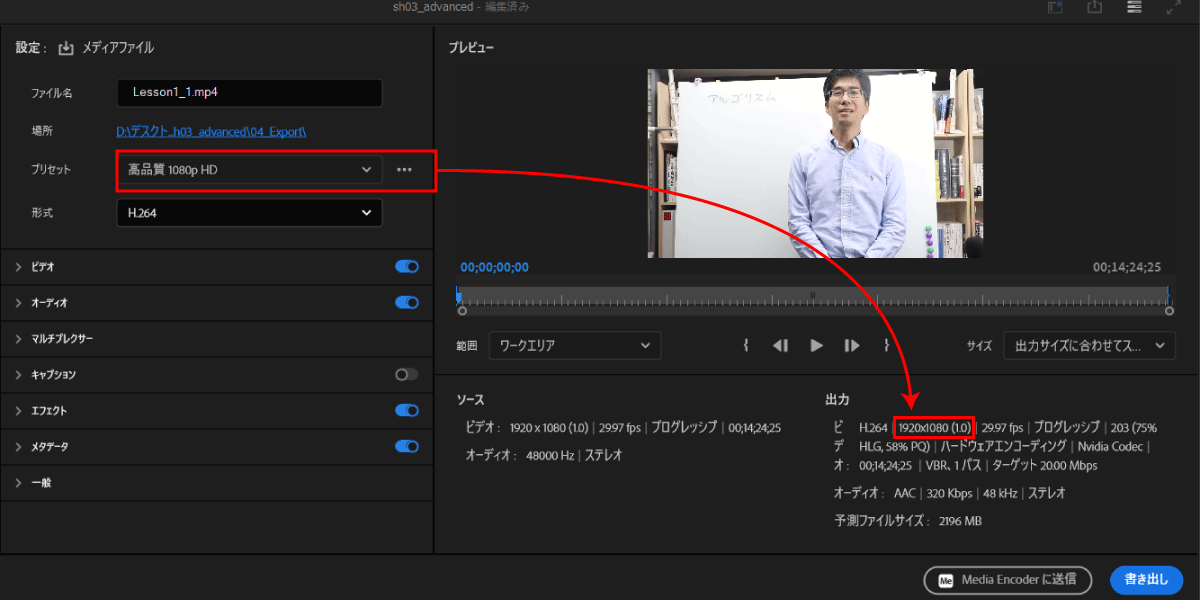Click the media file export icon beside 設定

pos(67,48)
